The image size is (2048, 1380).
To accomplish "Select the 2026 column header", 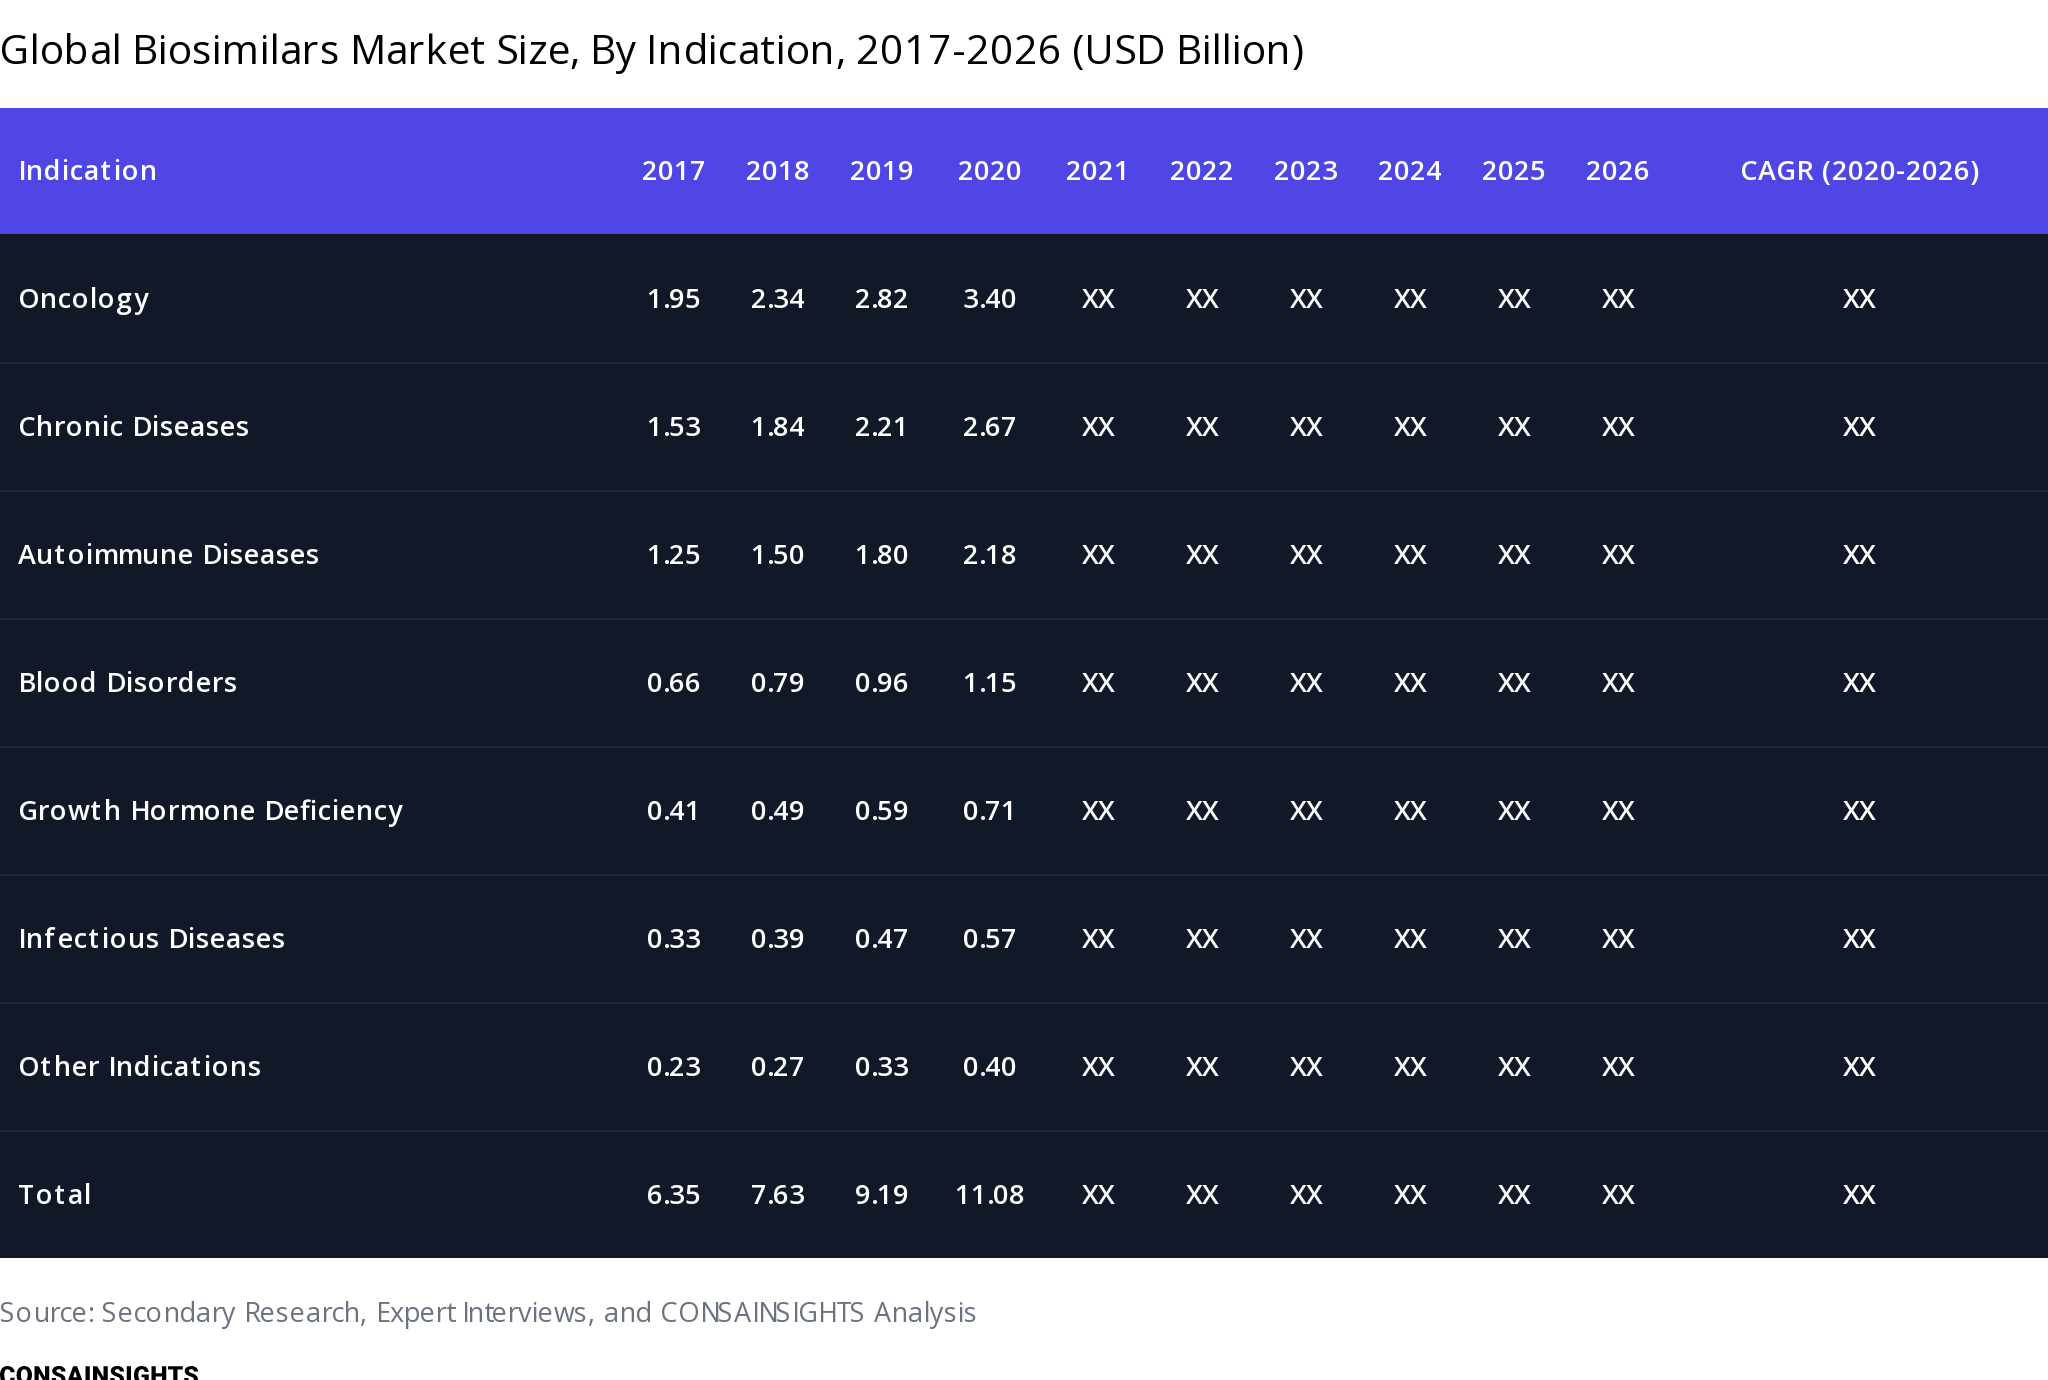I will coord(1618,171).
